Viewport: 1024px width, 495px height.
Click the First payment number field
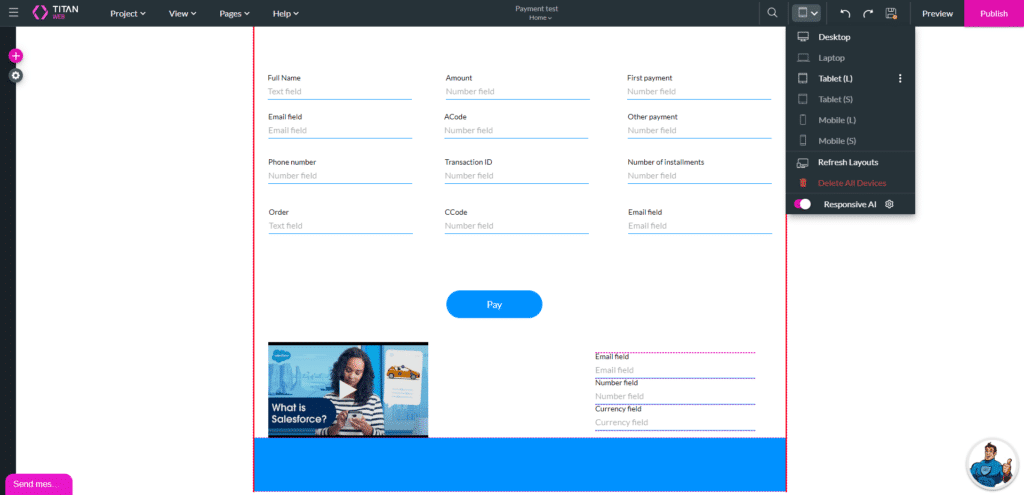[x=699, y=91]
